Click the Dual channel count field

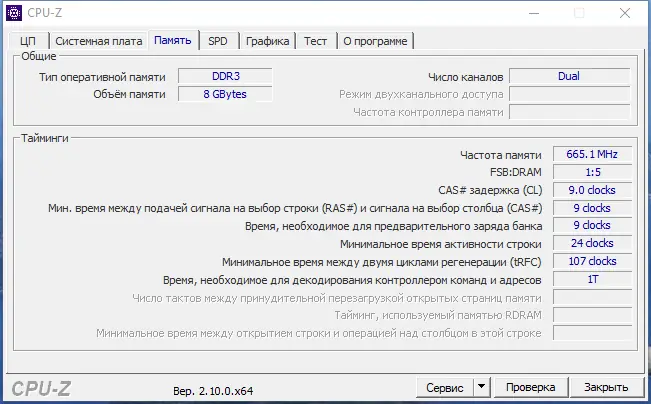(x=569, y=76)
